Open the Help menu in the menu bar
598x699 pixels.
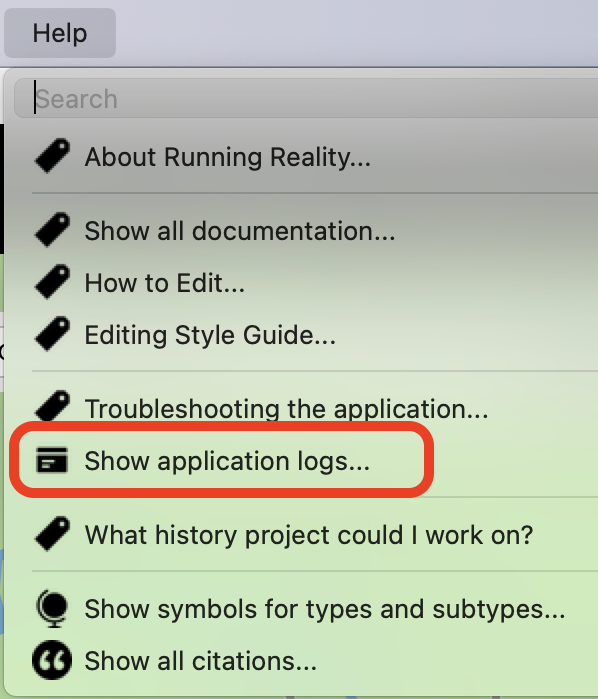[x=60, y=33]
